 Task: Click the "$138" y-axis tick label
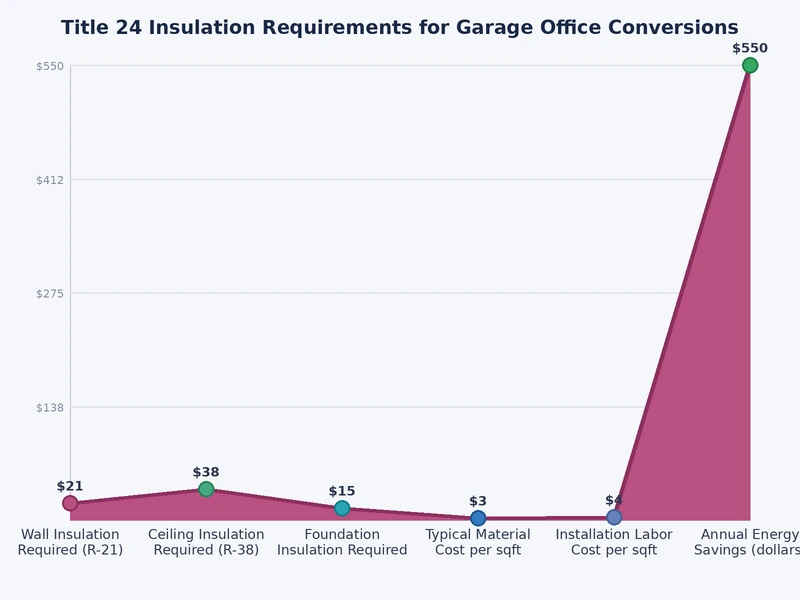click(x=50, y=408)
